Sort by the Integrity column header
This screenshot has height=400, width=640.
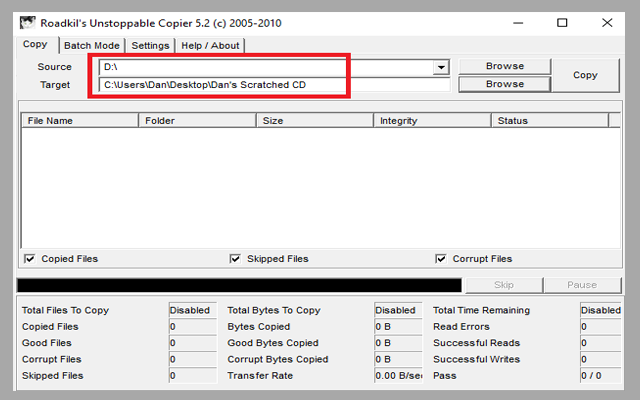tap(432, 121)
